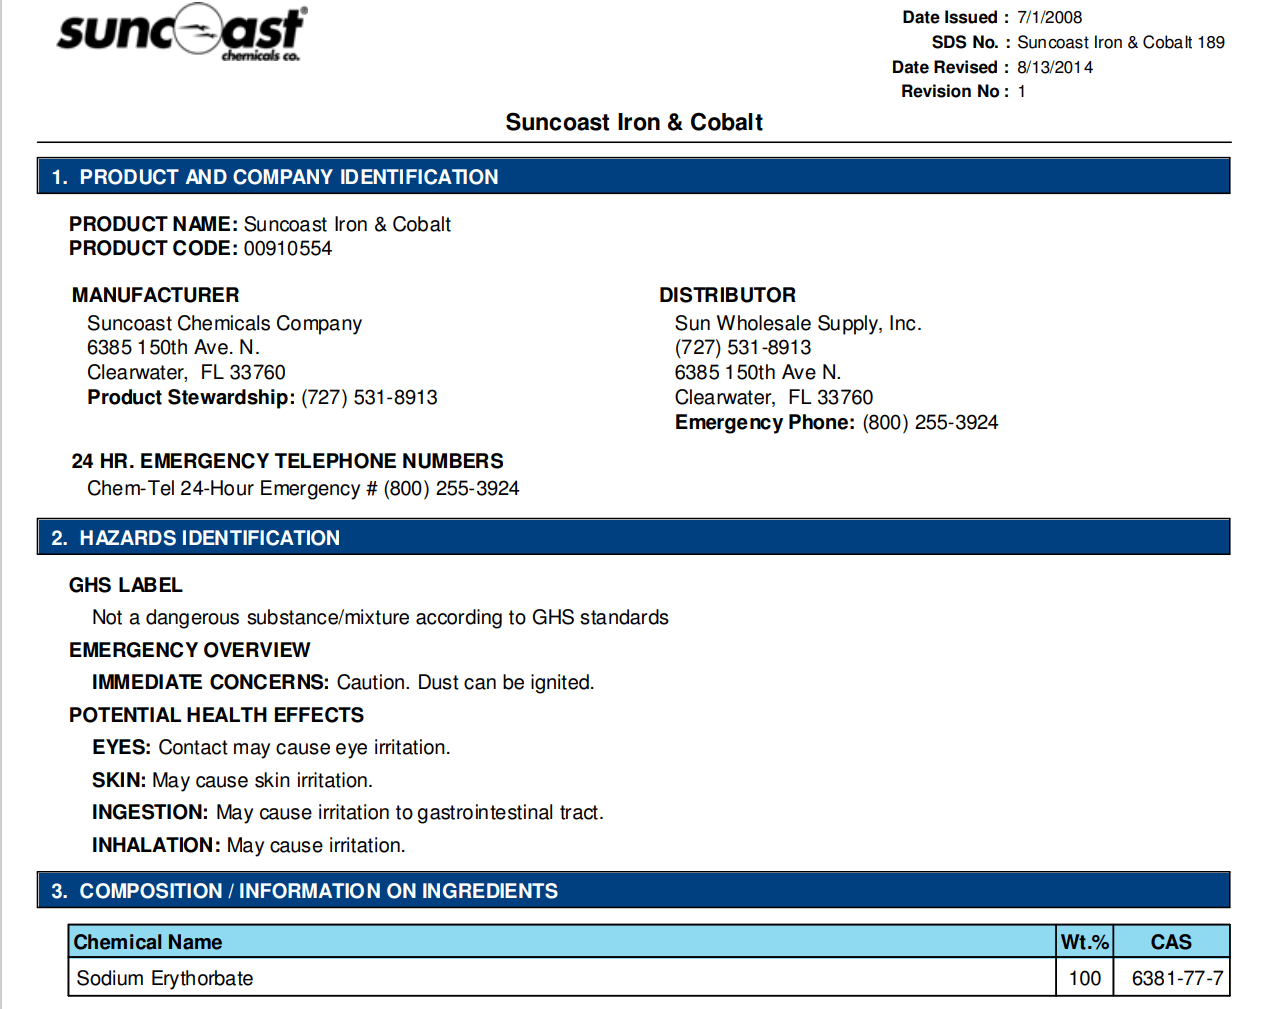
Task: Click the 'CAS' column header
Action: [1171, 942]
